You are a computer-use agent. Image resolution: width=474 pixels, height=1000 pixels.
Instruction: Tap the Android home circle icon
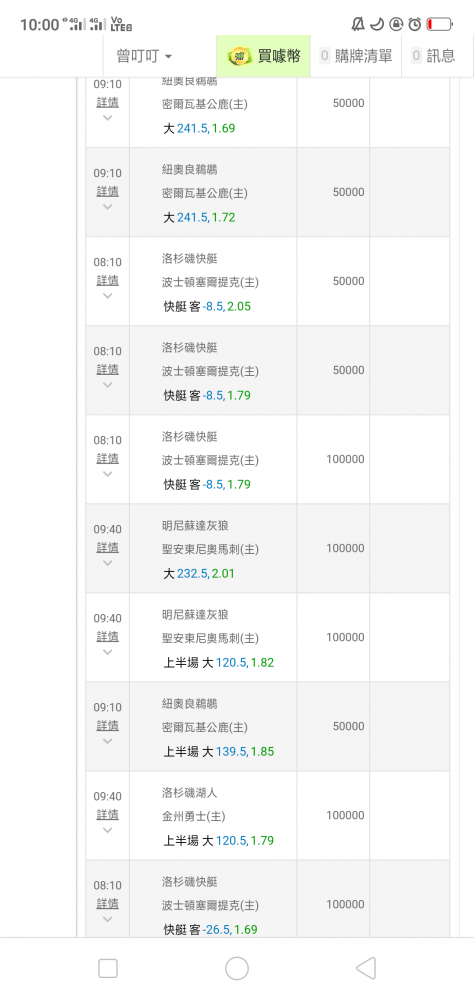tap(237, 968)
